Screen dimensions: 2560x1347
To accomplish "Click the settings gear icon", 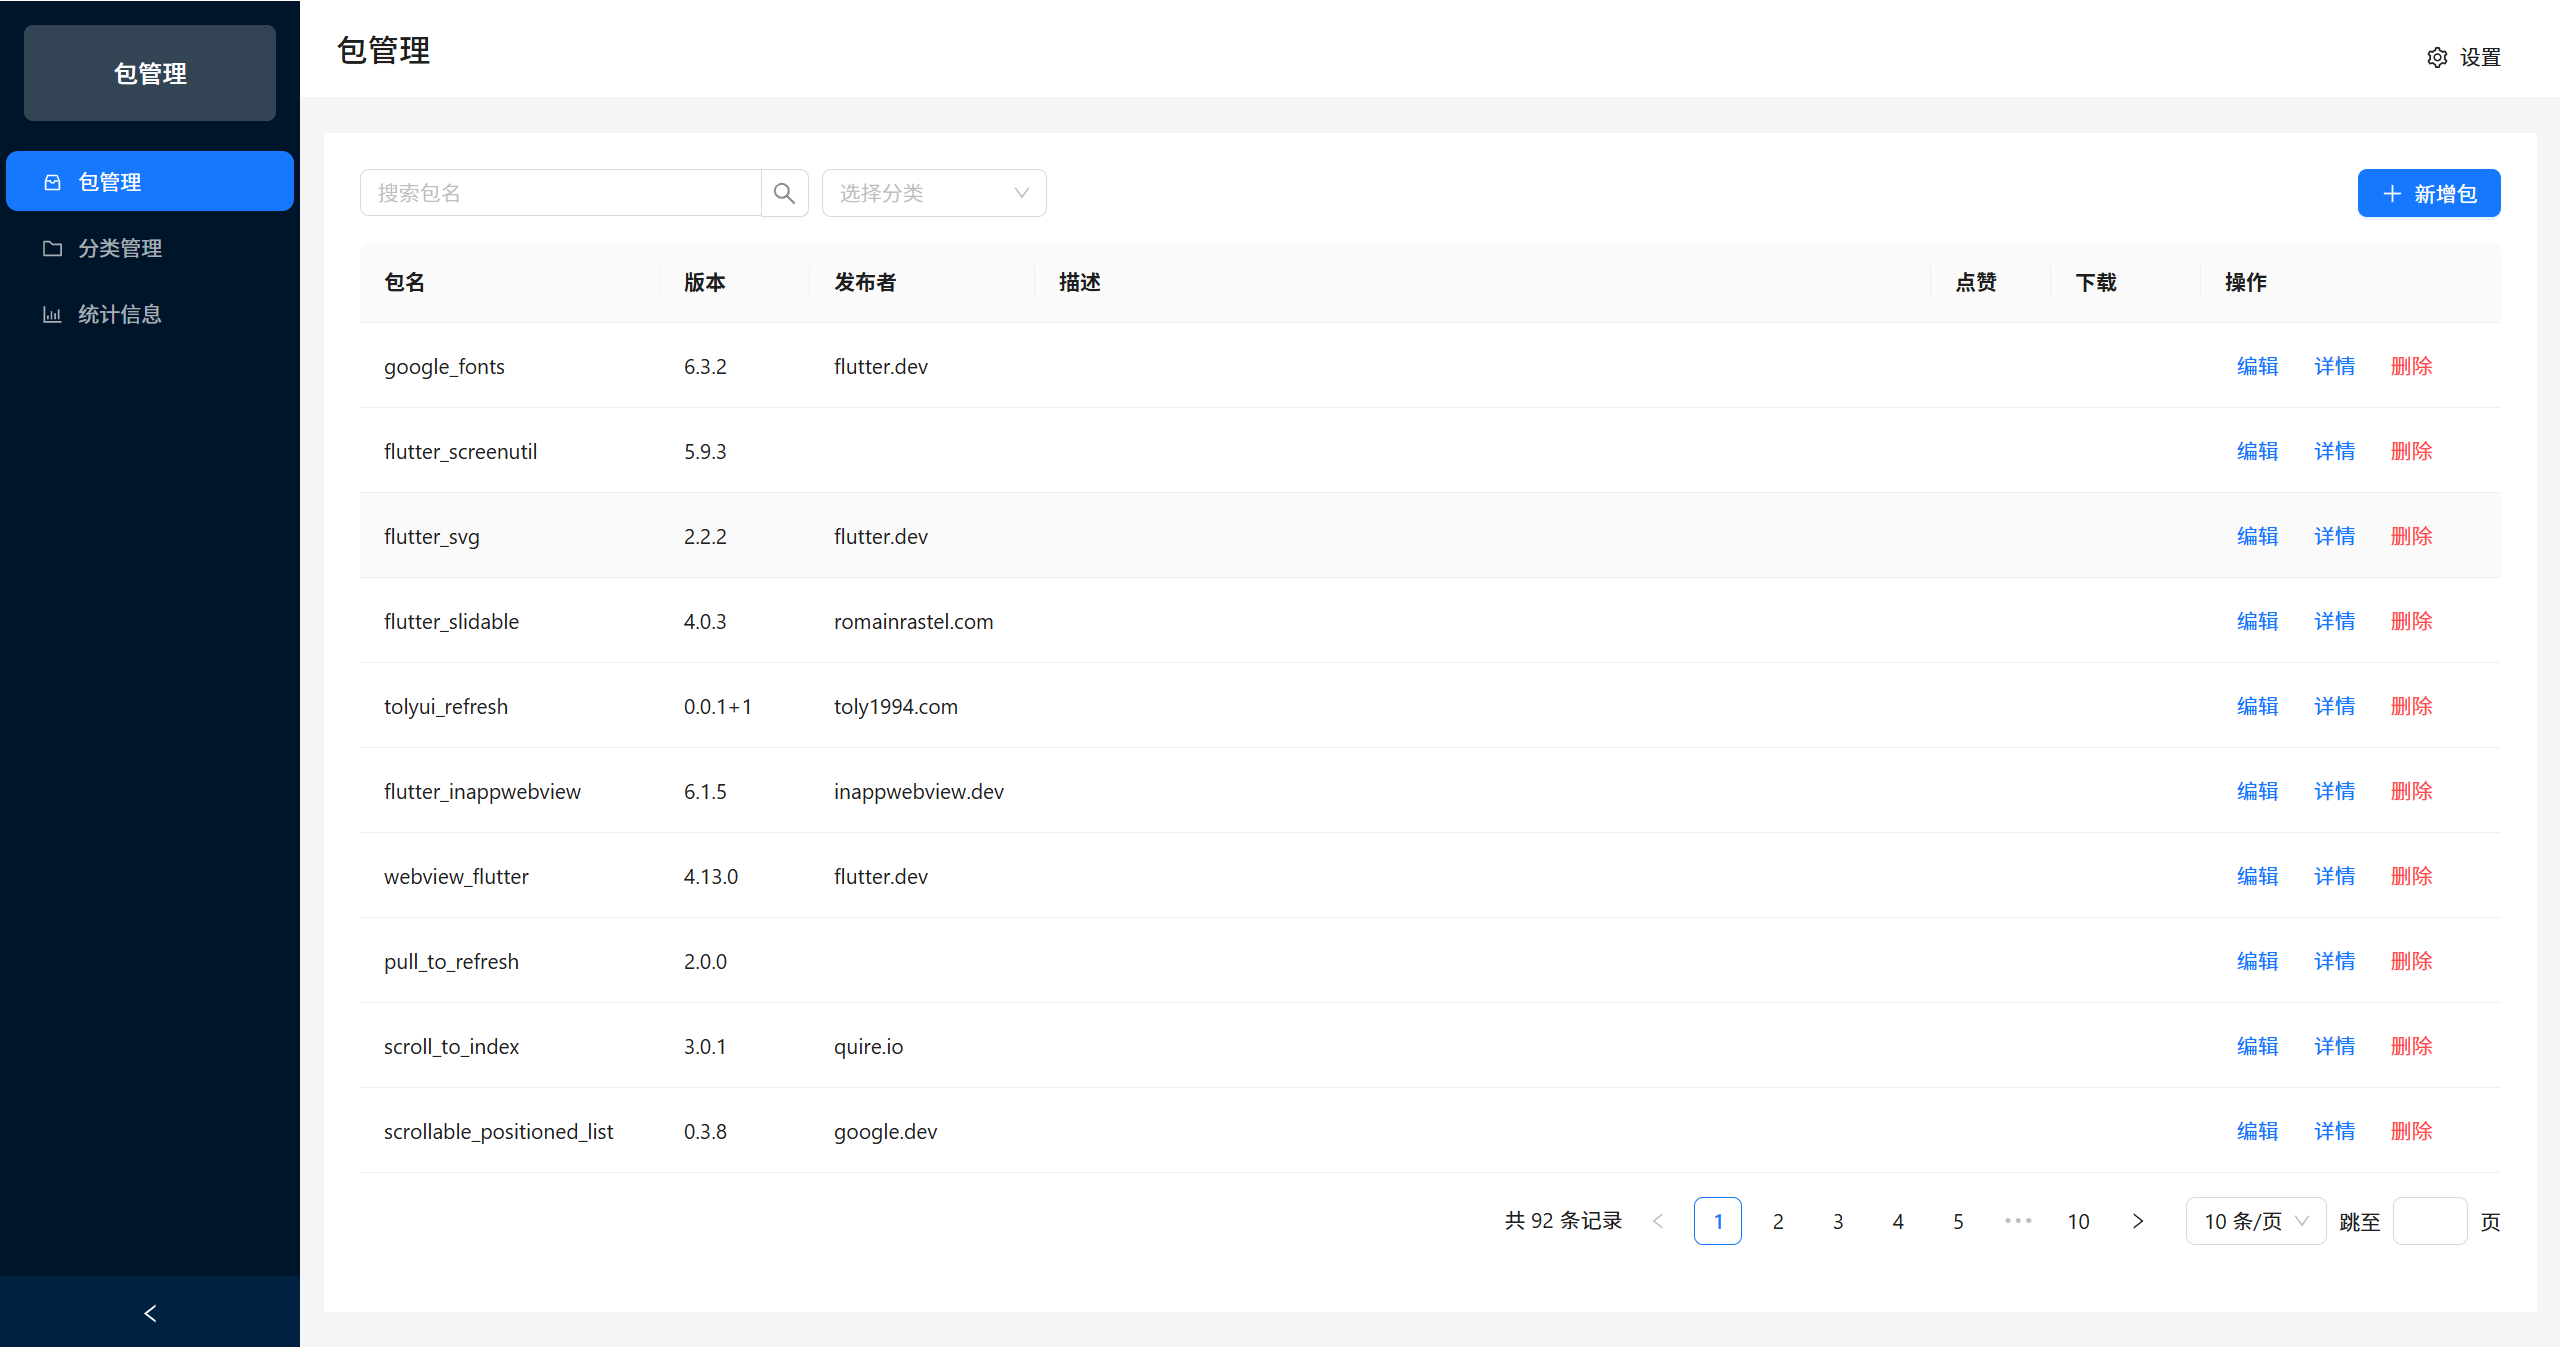I will [2437, 57].
